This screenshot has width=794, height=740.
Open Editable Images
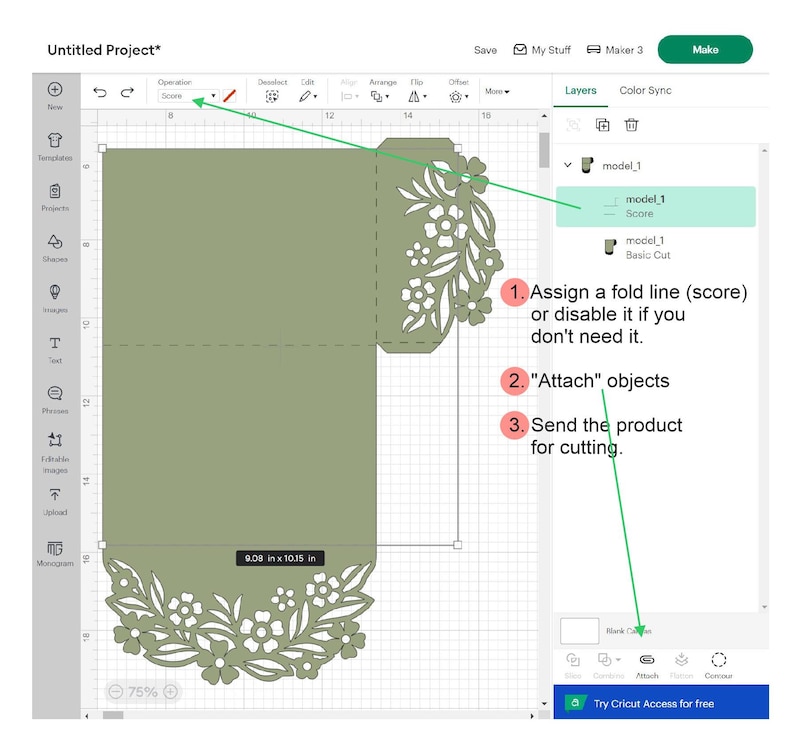click(x=55, y=453)
